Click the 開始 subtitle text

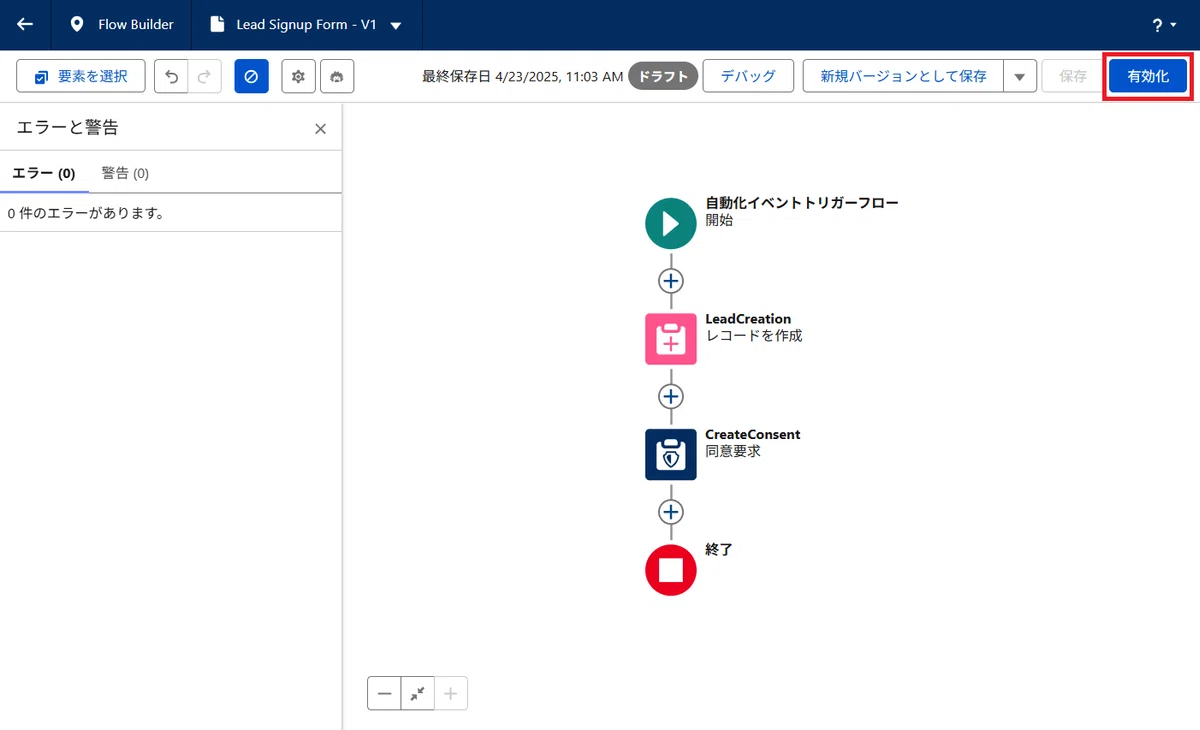[x=719, y=220]
